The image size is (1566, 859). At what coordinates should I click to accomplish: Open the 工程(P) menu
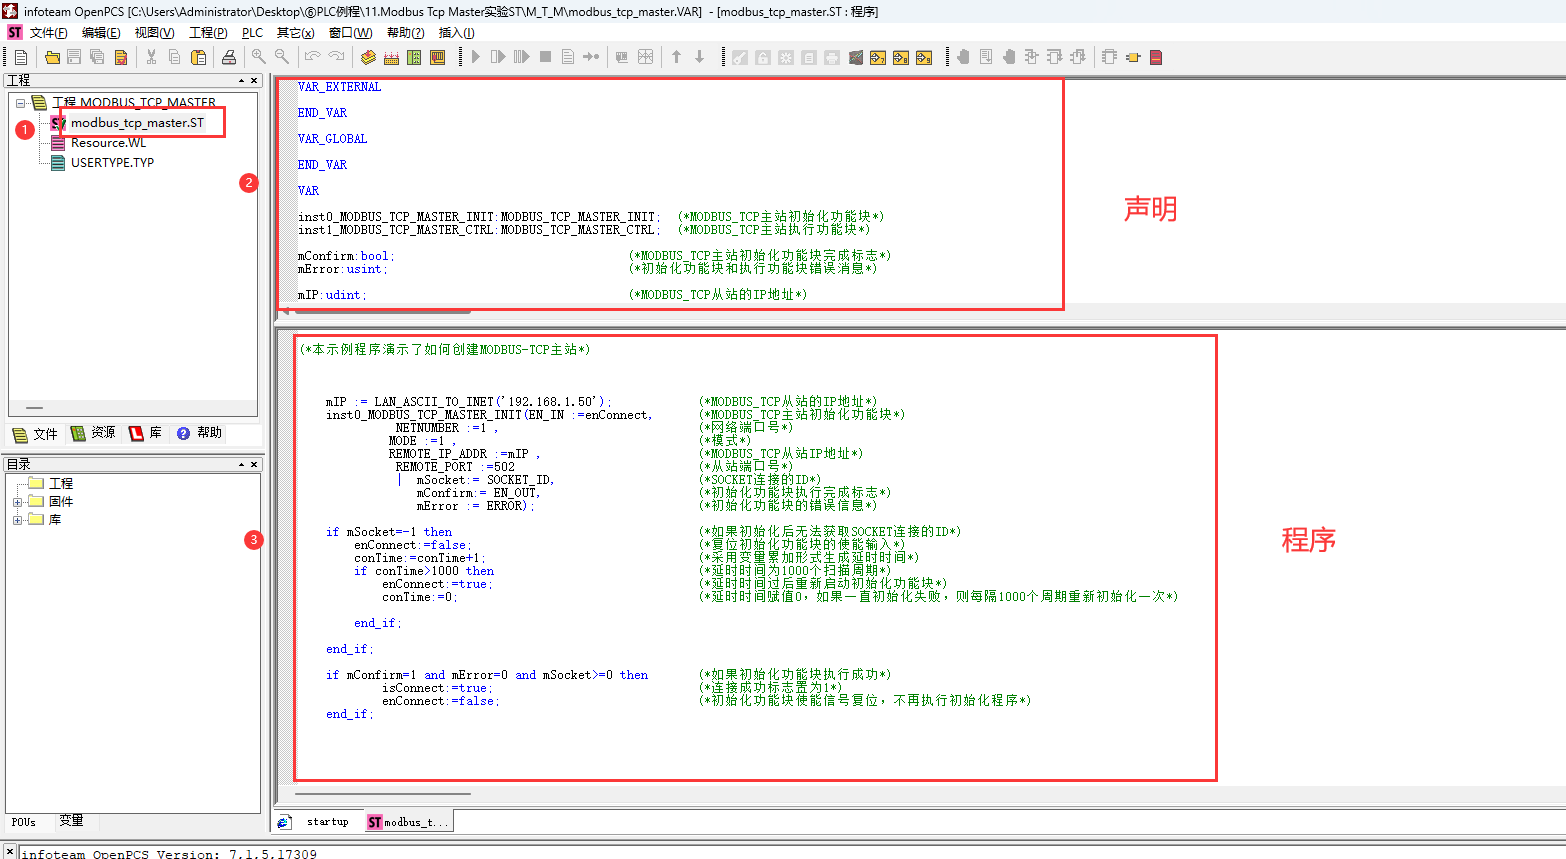point(208,33)
